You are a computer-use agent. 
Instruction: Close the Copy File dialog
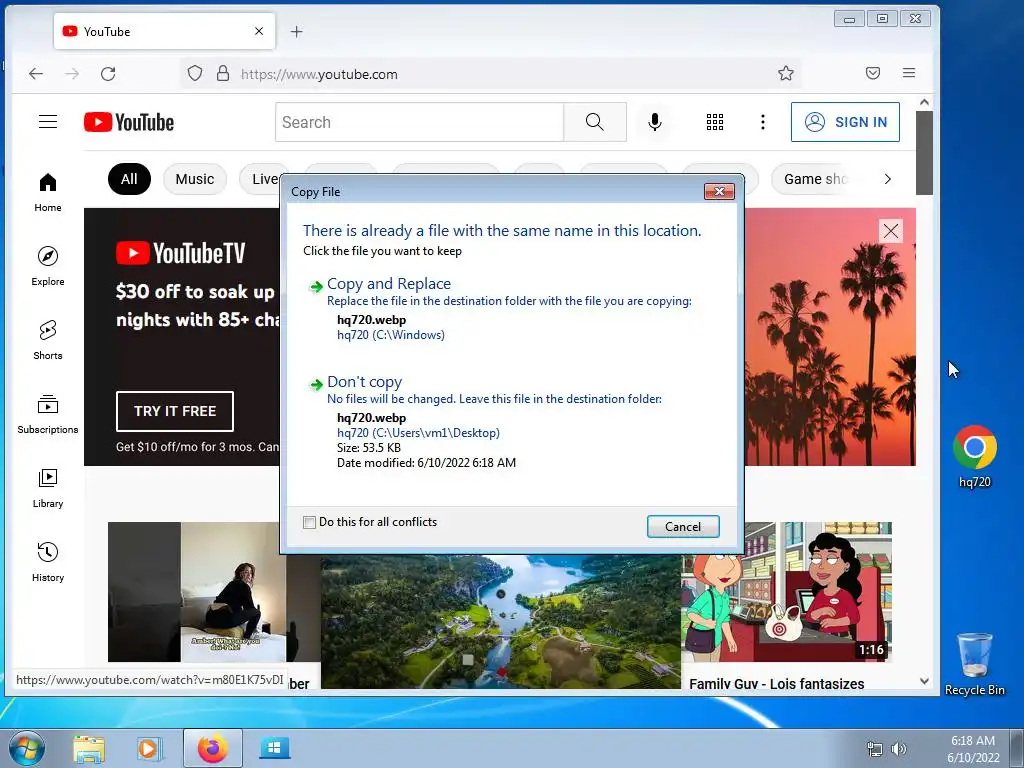coord(719,191)
